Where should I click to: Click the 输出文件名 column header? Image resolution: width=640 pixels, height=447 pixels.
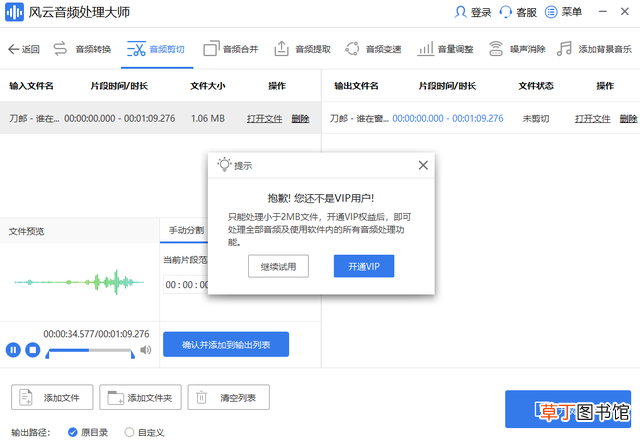tap(356, 86)
